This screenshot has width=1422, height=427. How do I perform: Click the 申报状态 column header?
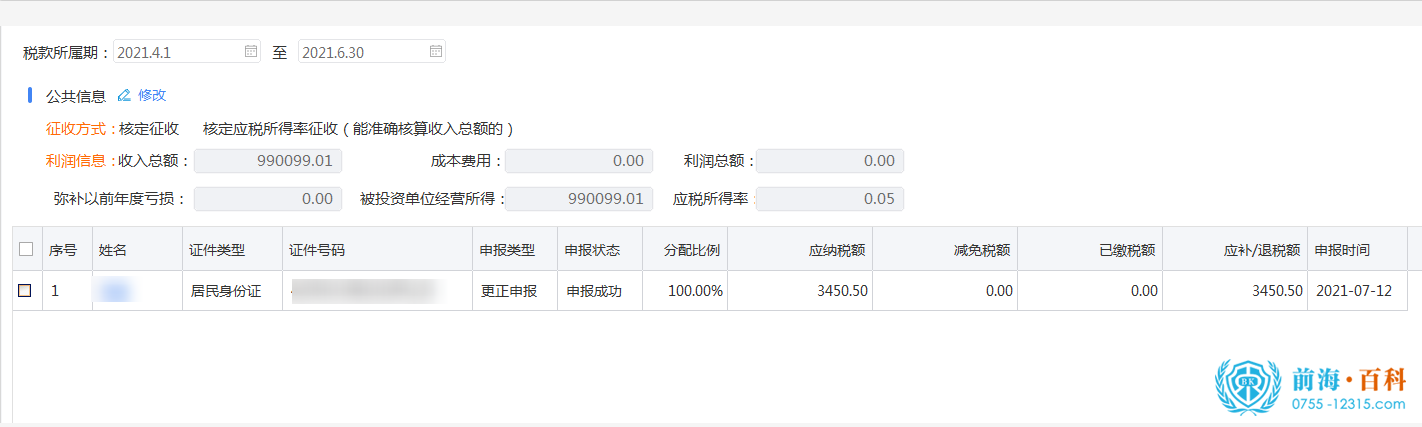[x=592, y=250]
